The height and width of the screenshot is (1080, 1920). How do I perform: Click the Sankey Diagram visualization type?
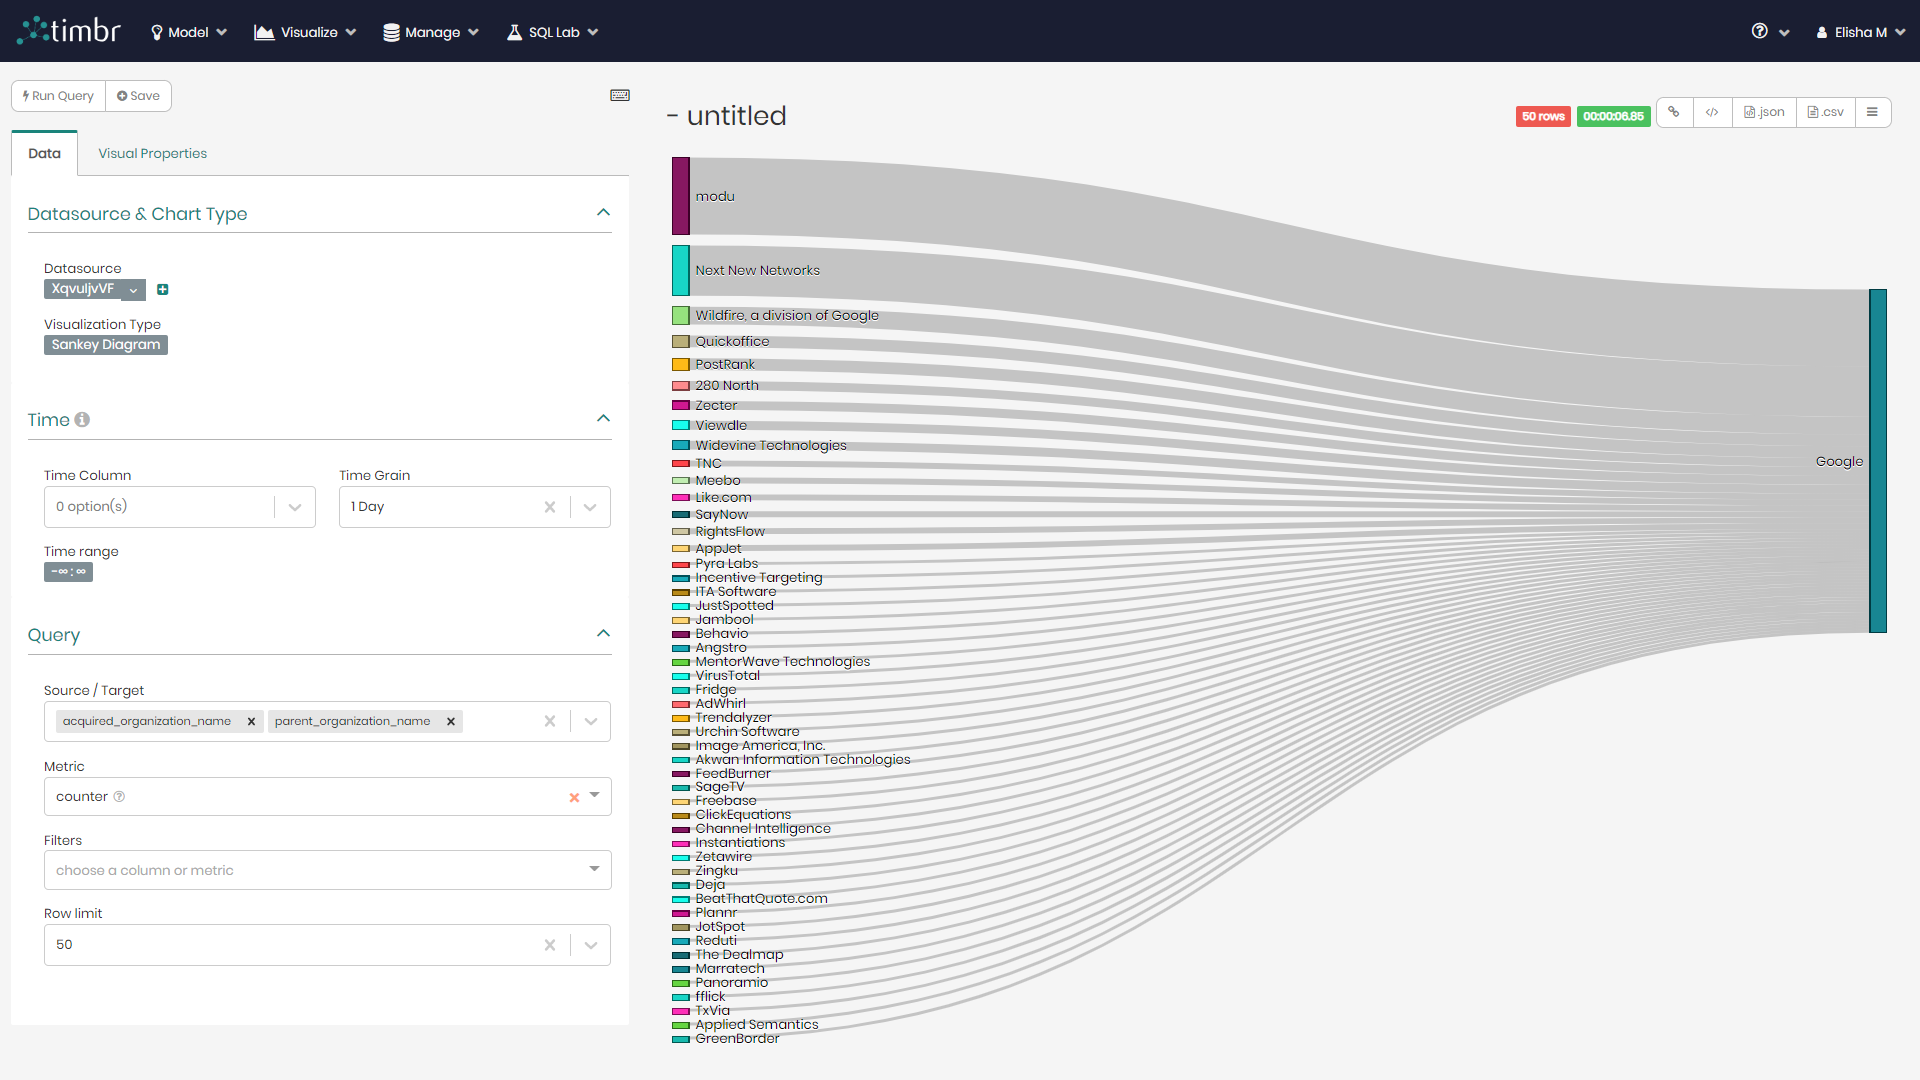click(106, 345)
